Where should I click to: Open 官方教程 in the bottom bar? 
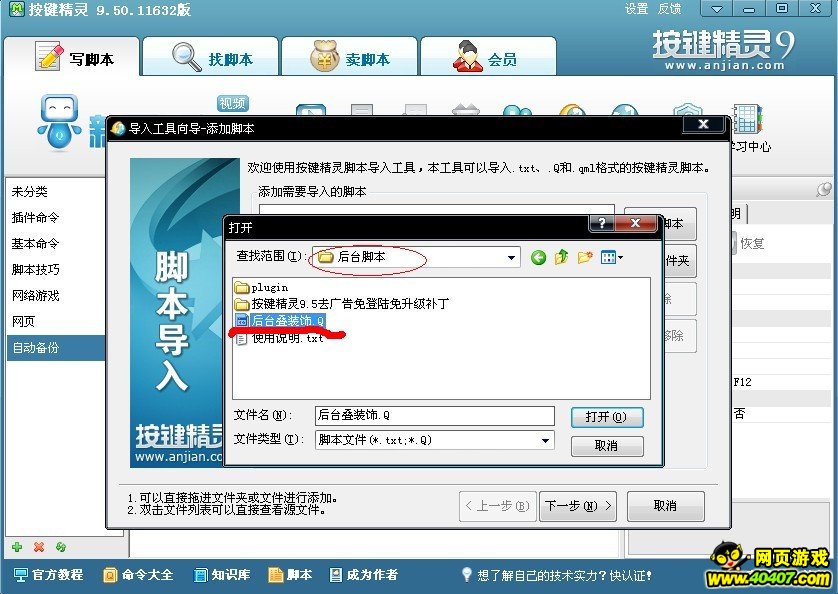tap(49, 575)
